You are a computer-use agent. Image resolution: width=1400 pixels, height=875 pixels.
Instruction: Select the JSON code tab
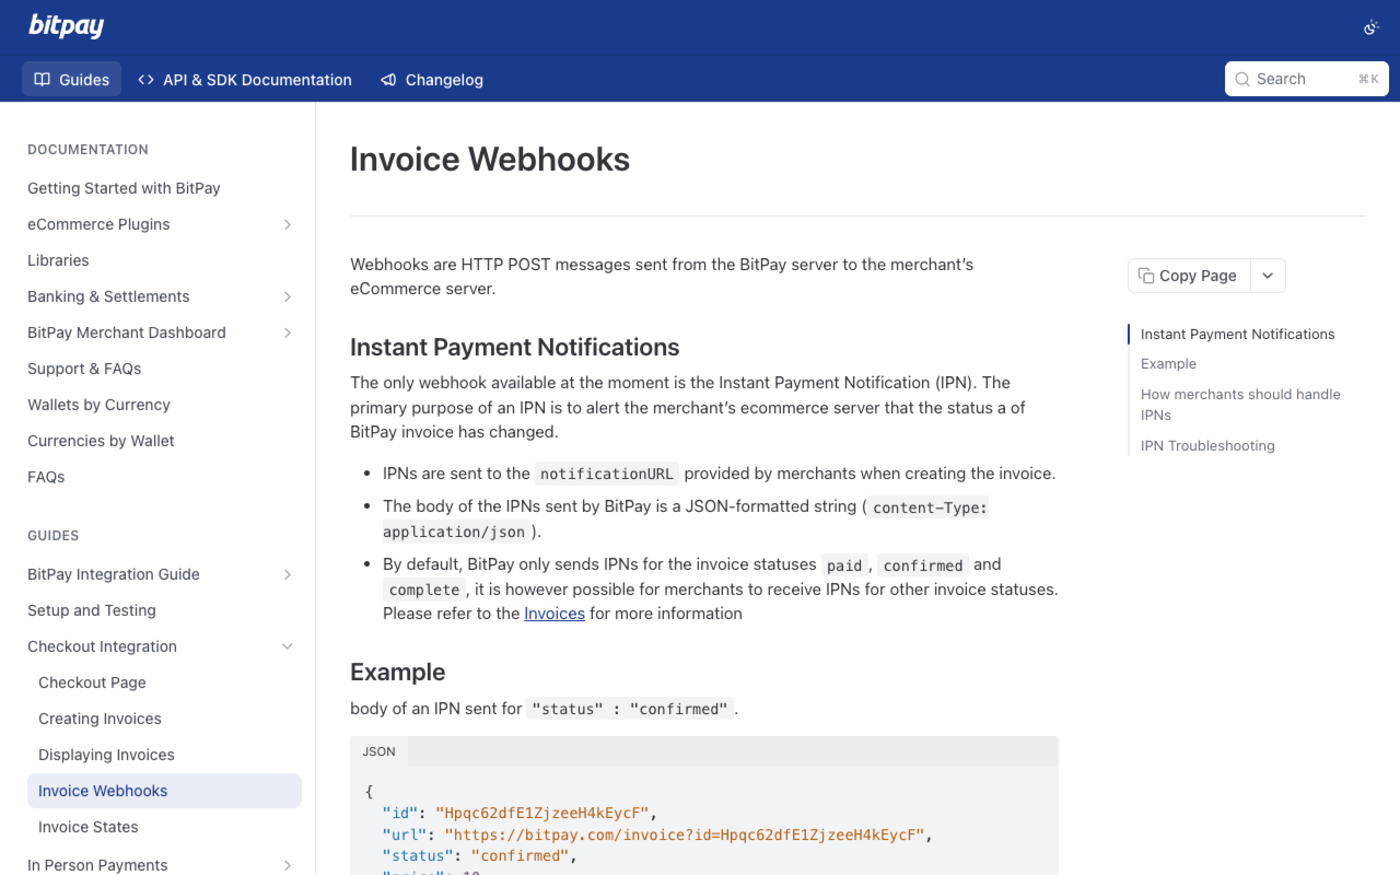[379, 751]
